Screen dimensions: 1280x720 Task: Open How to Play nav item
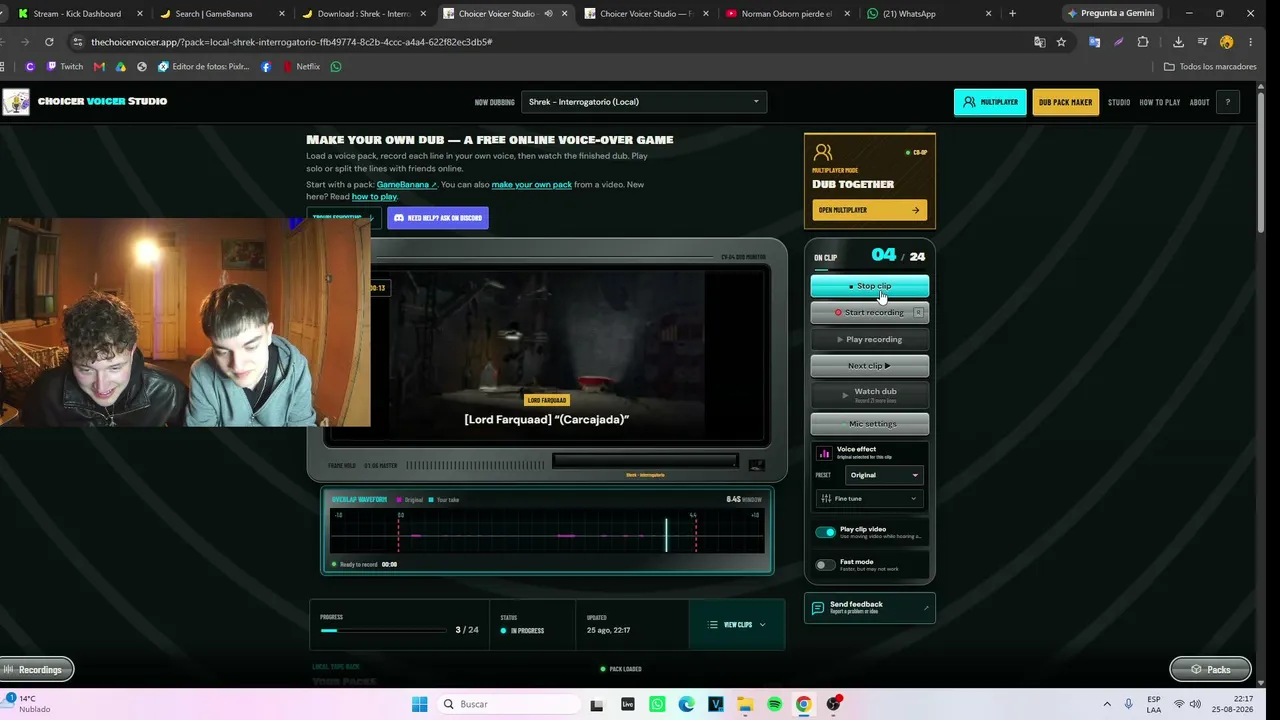click(x=1160, y=102)
